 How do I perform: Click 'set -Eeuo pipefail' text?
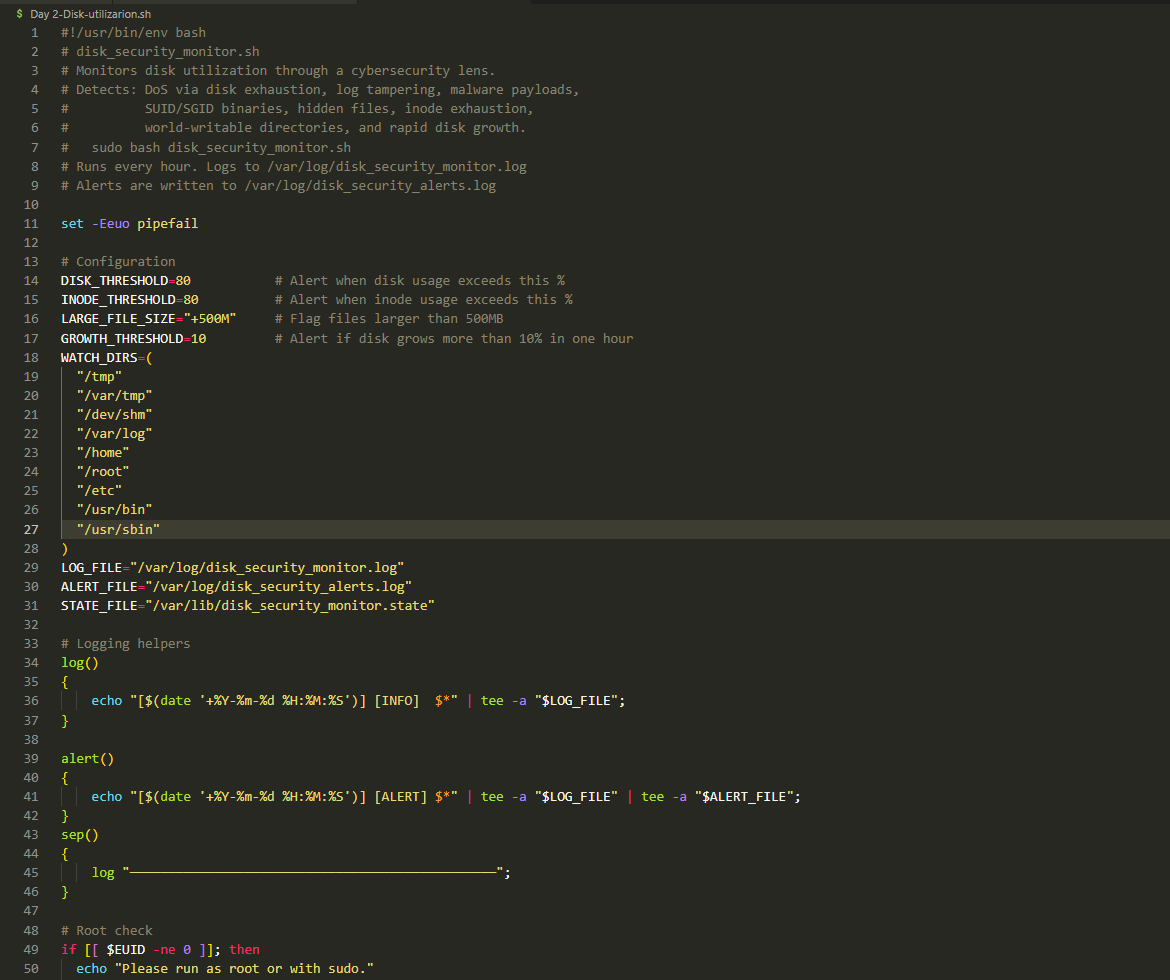click(130, 223)
